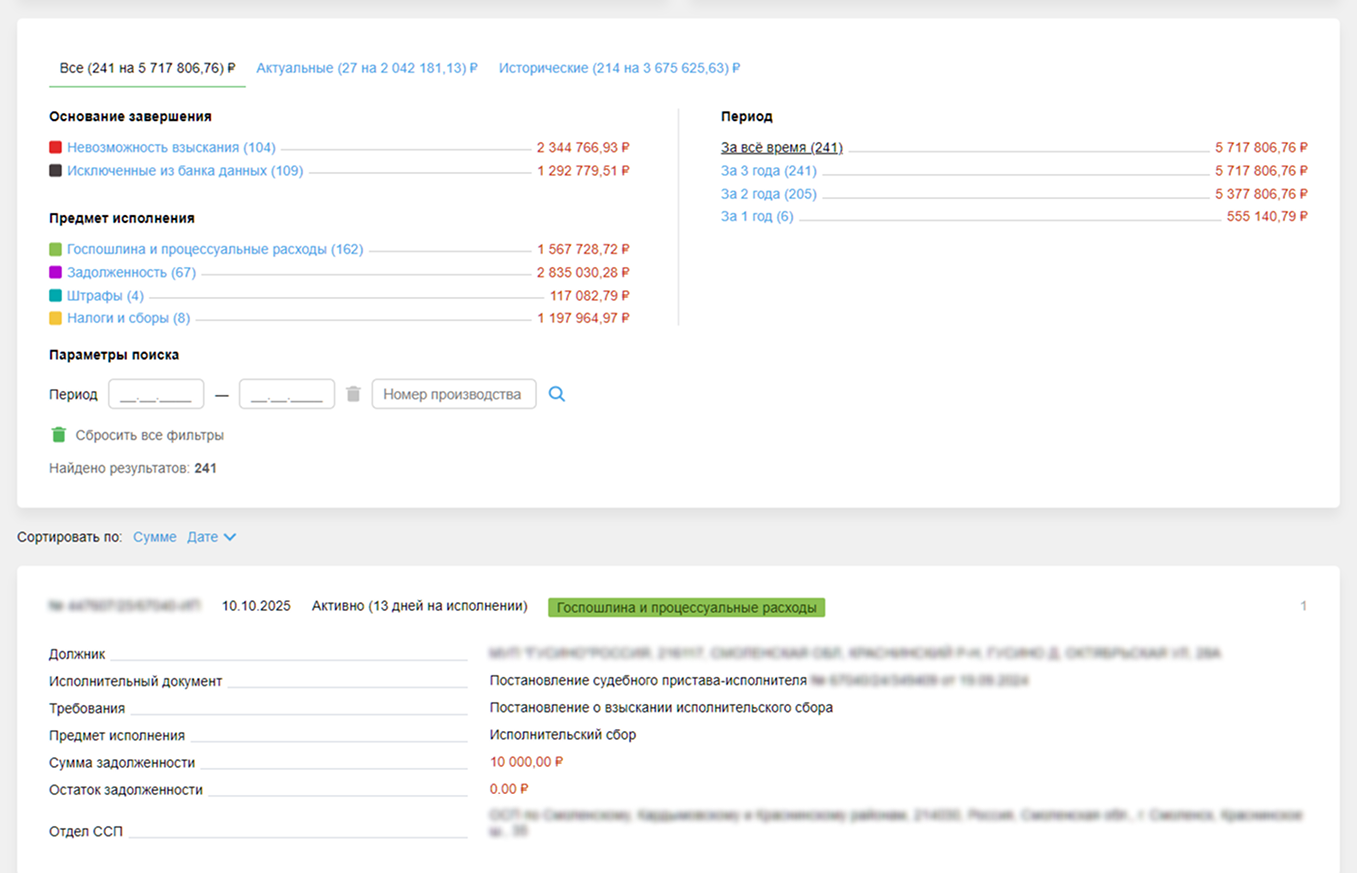Filter by Невозможность взыскания
1357x873 pixels.
pos(171,147)
